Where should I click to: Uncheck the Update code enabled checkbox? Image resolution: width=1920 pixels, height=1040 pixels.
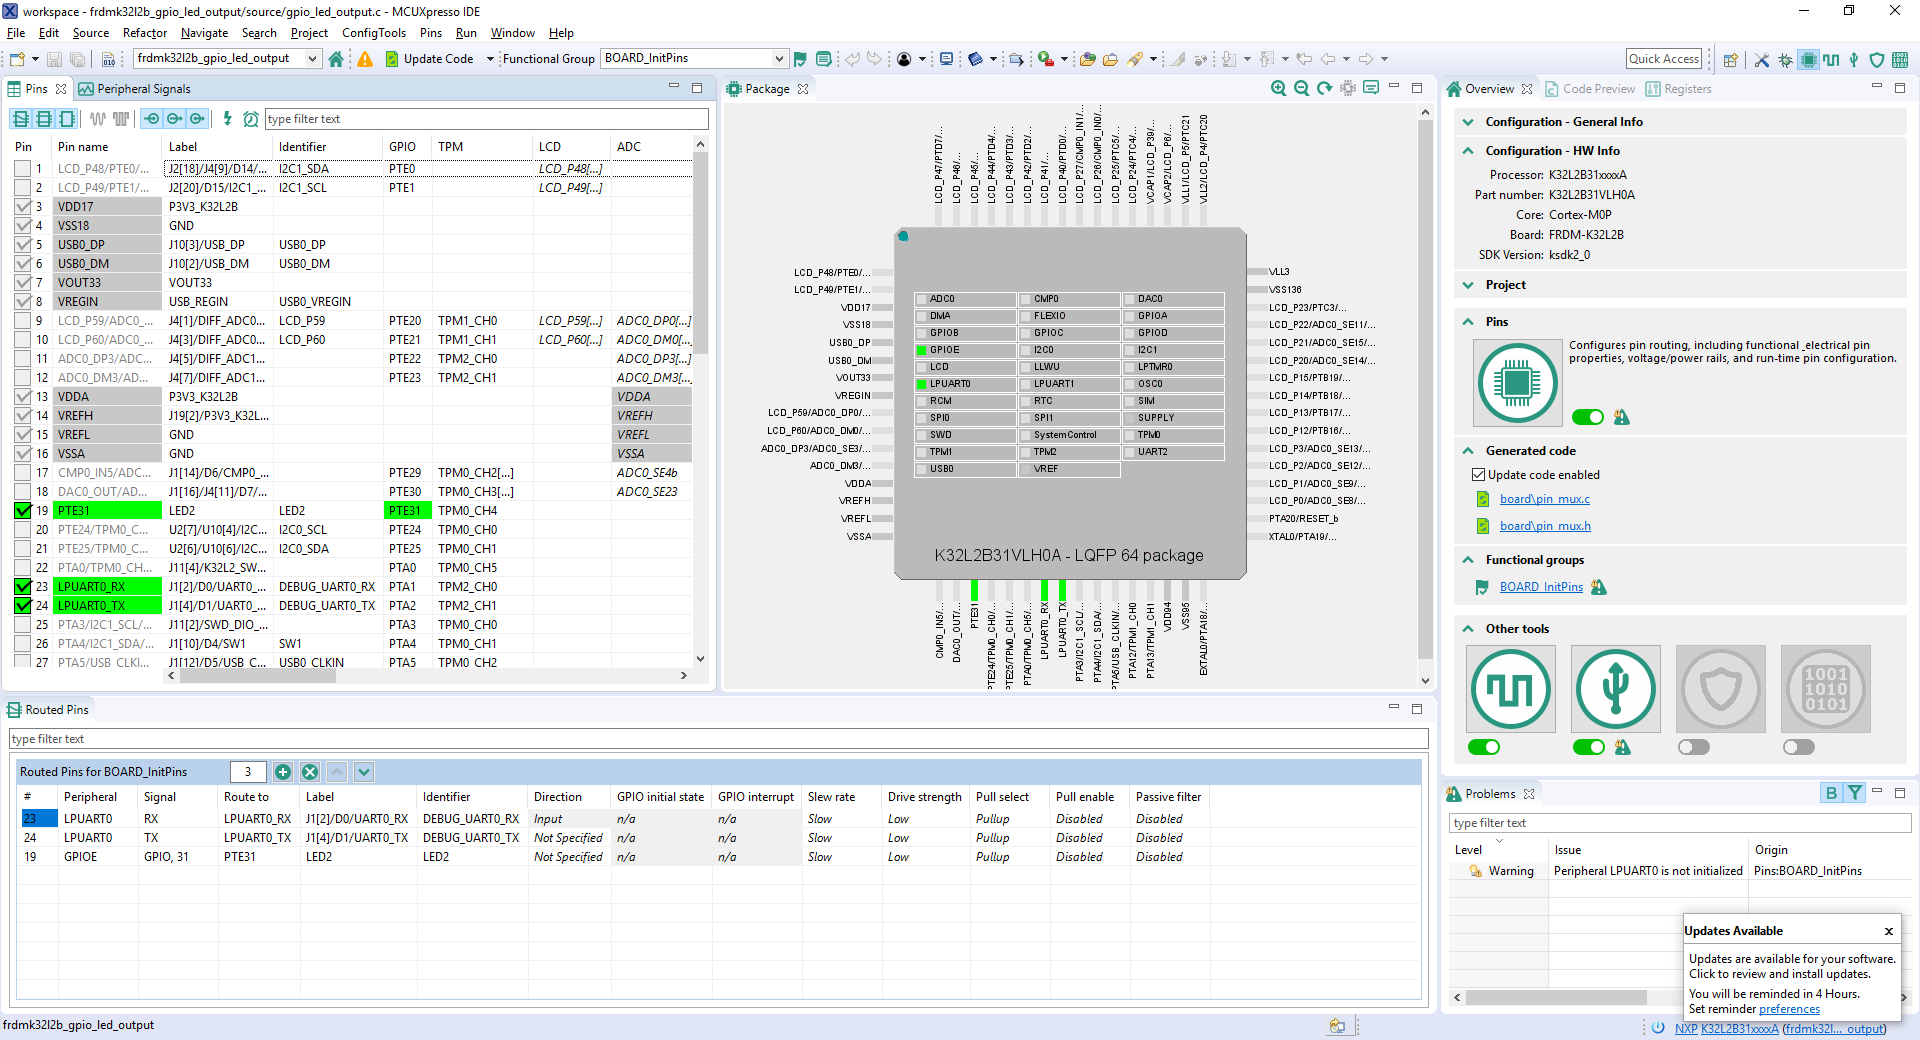1478,475
